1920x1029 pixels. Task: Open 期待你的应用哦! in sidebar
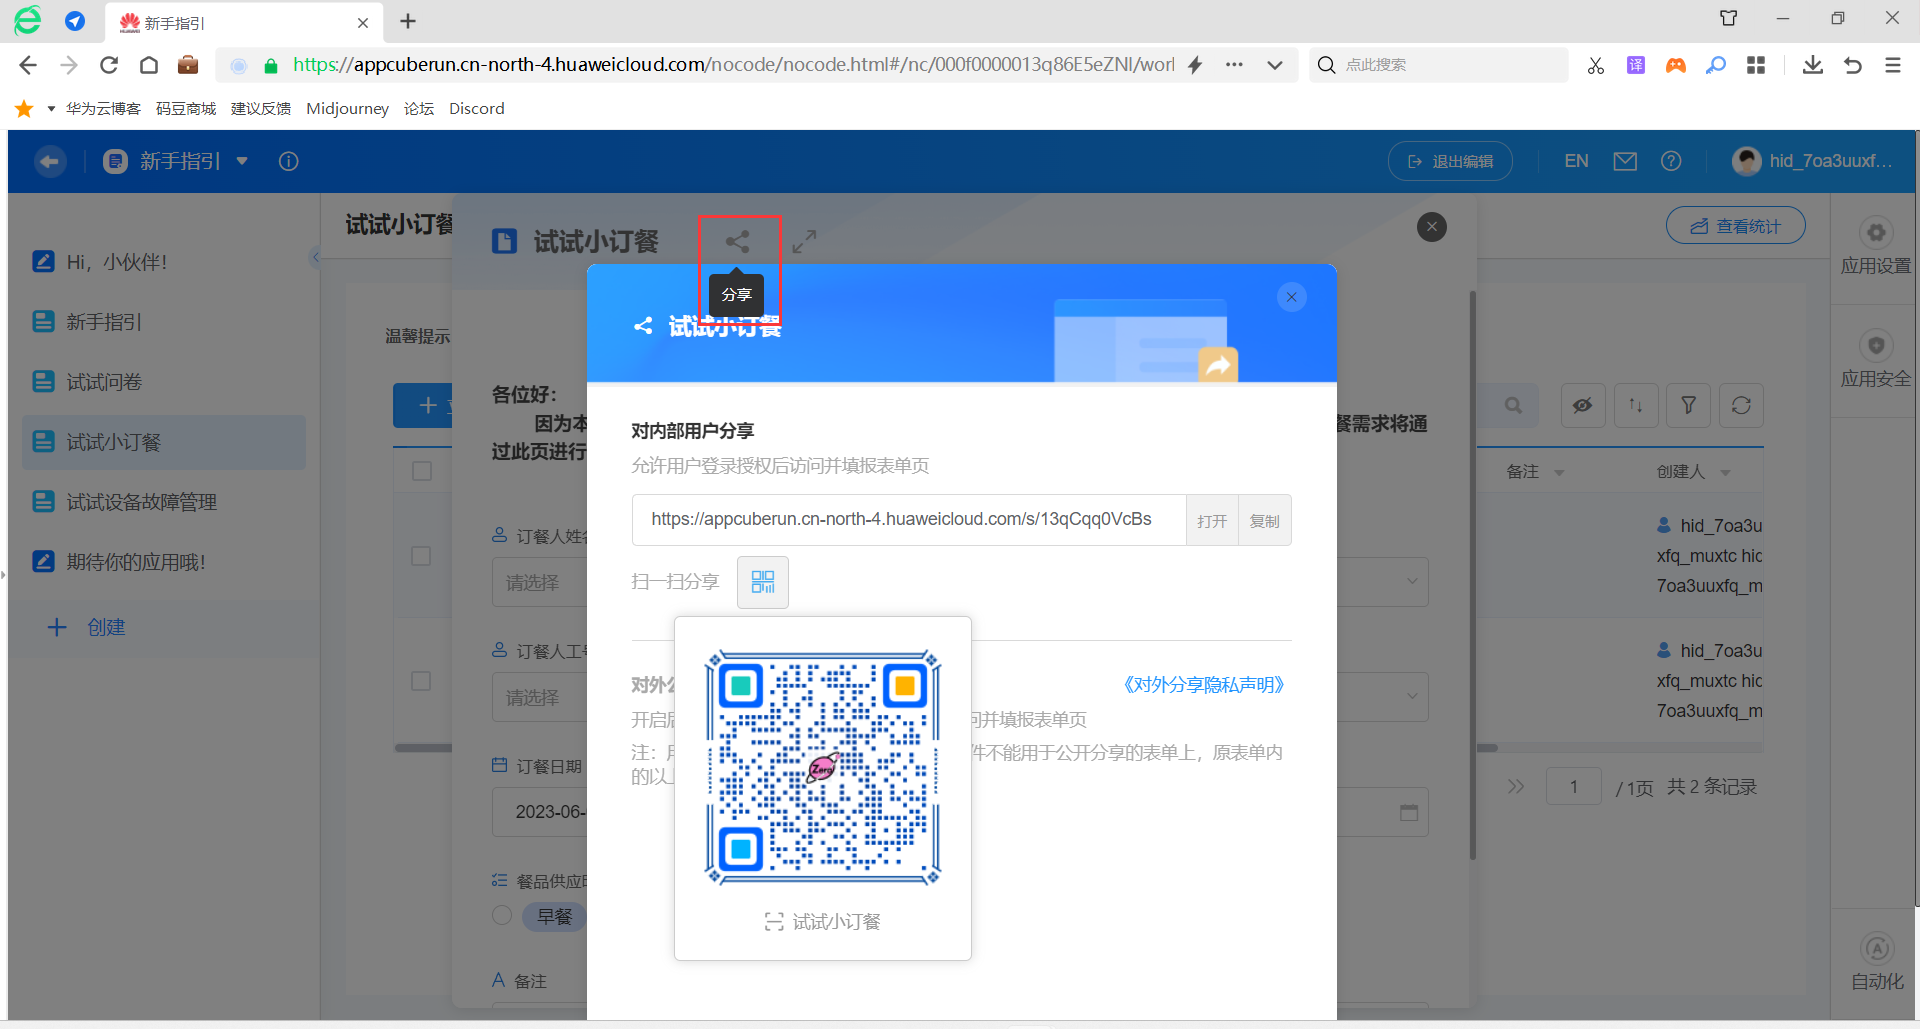[x=164, y=562]
